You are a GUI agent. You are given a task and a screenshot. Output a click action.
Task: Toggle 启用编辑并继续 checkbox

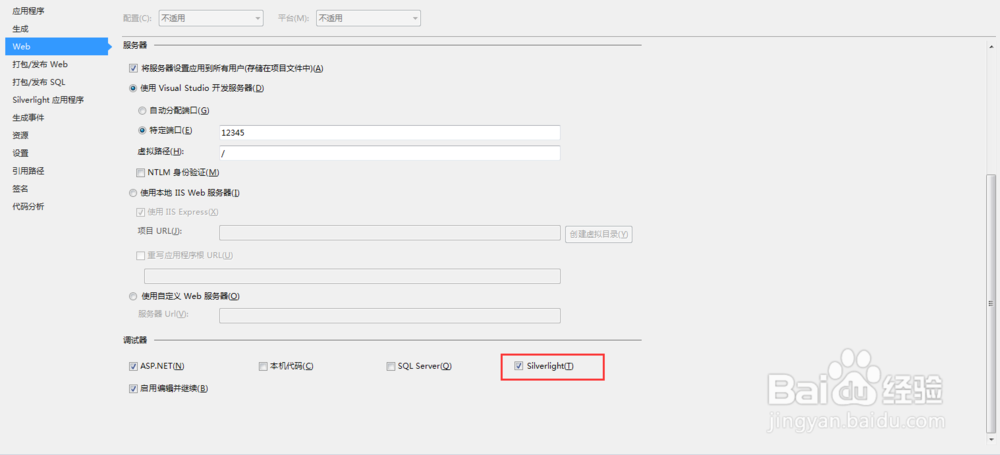click(x=133, y=388)
